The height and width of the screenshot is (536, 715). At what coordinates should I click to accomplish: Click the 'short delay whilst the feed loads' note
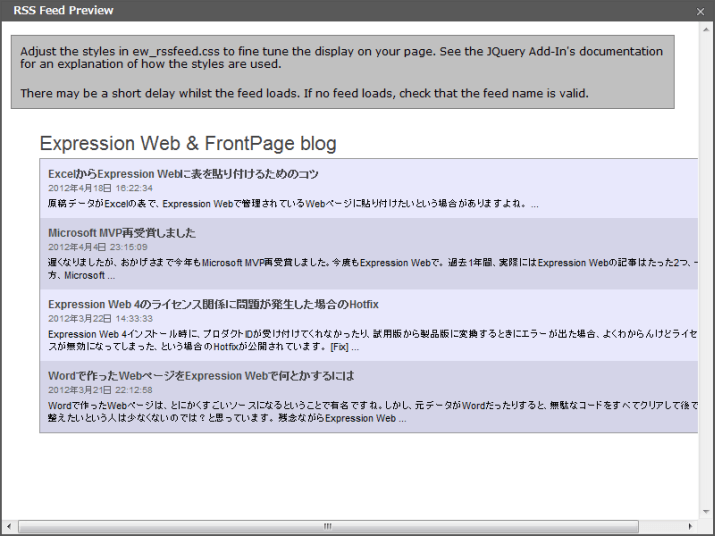pyautogui.click(x=304, y=94)
